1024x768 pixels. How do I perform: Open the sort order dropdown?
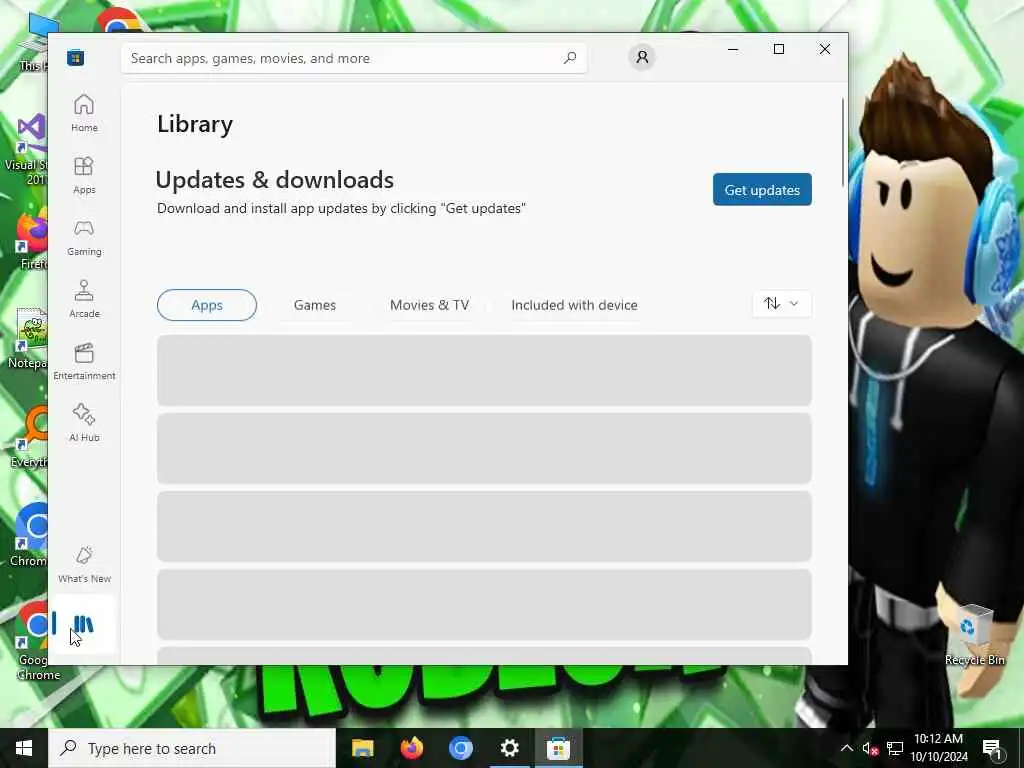tap(782, 304)
